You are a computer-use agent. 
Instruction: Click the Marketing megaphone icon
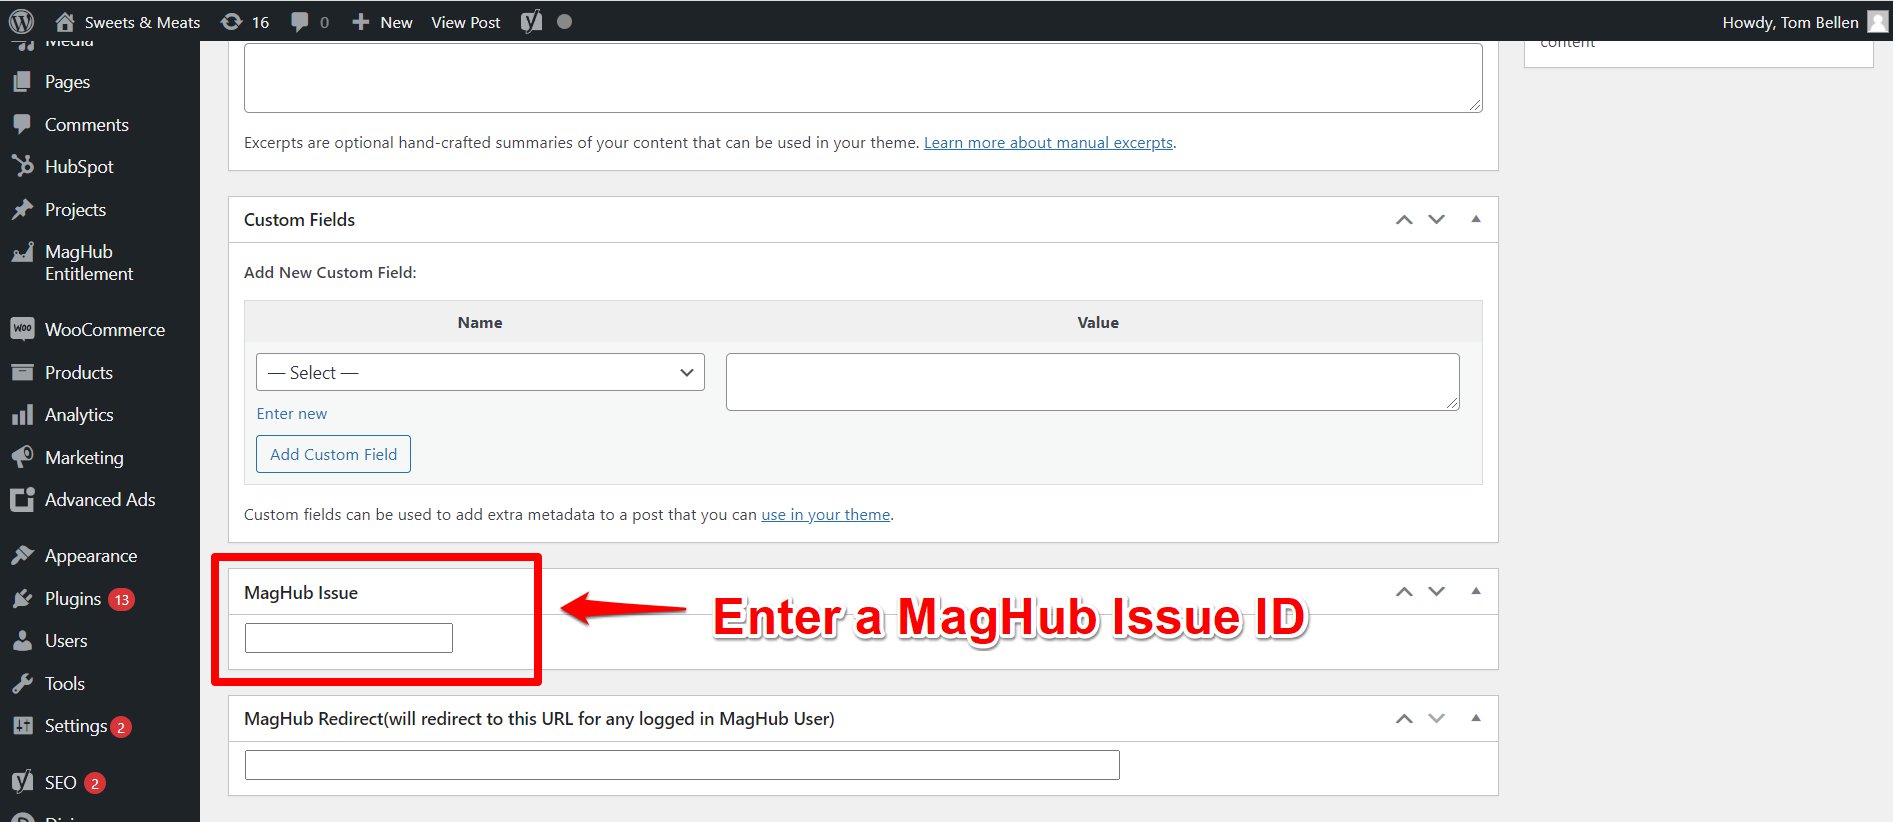click(x=22, y=457)
